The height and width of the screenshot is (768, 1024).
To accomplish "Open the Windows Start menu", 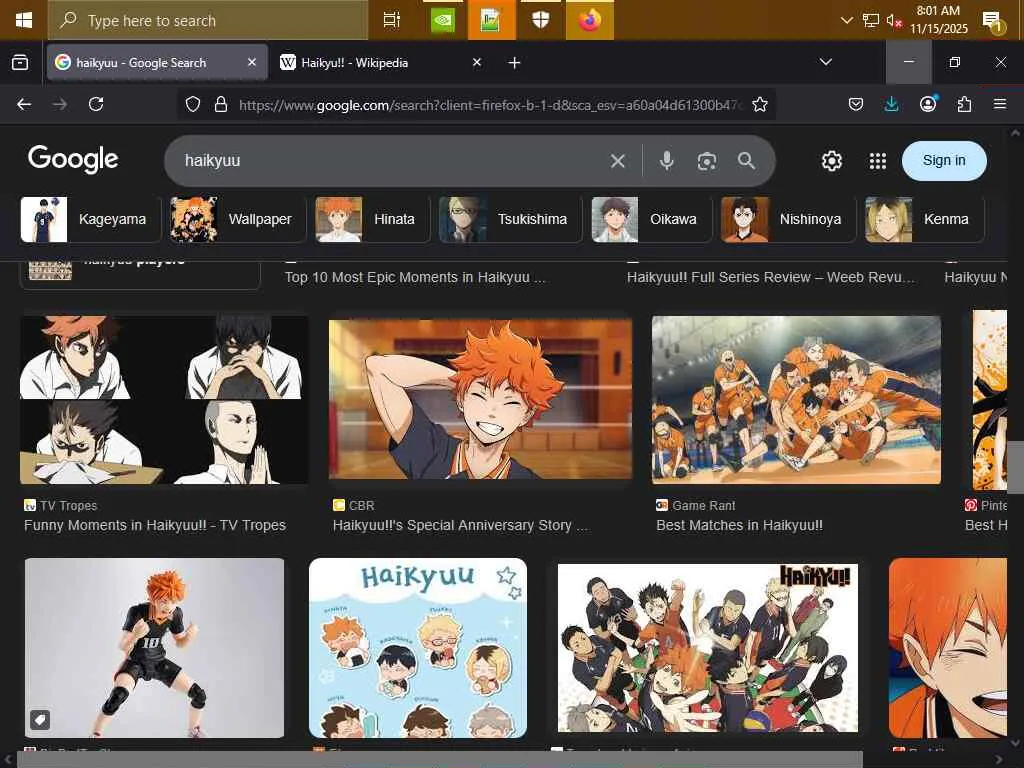I will coord(24,20).
